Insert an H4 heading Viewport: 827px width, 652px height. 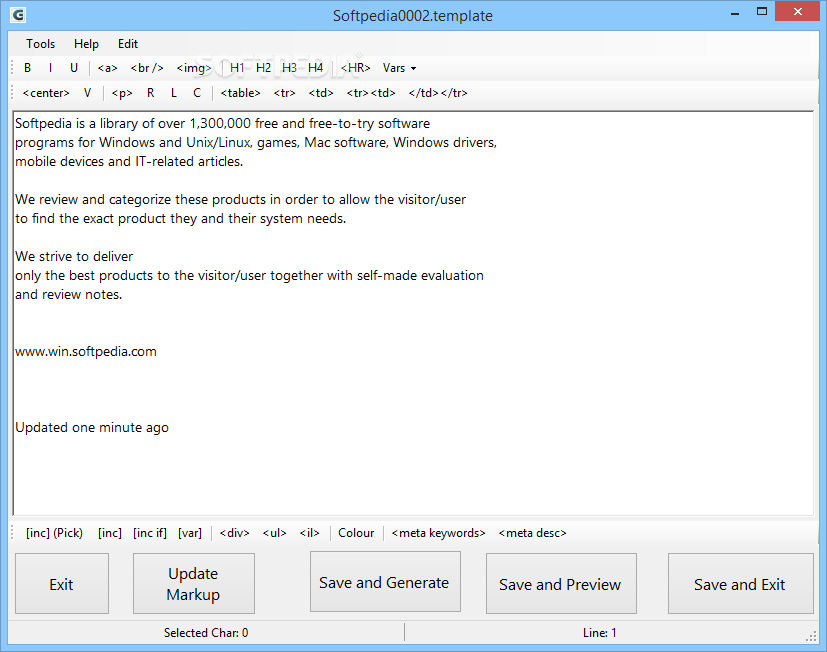click(315, 68)
